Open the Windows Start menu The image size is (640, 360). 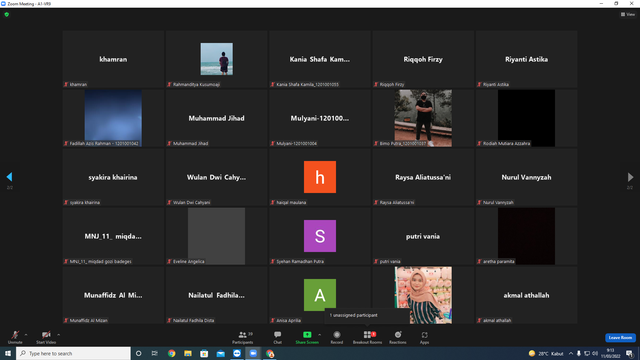click(x=8, y=353)
